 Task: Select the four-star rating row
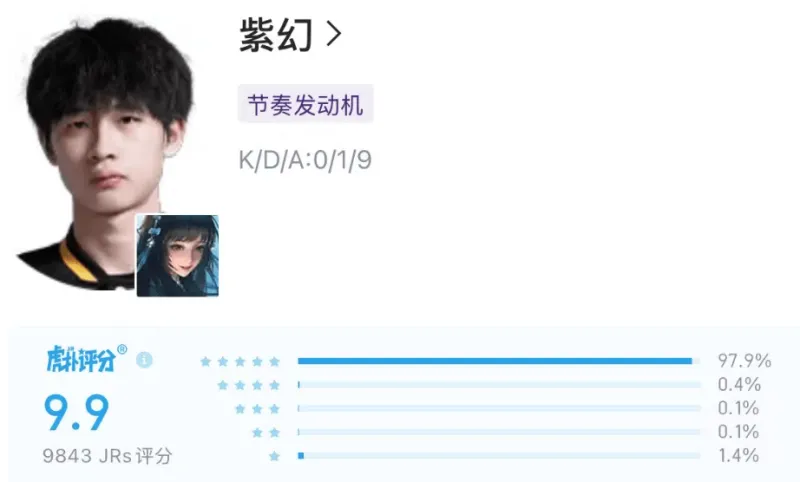click(485, 385)
